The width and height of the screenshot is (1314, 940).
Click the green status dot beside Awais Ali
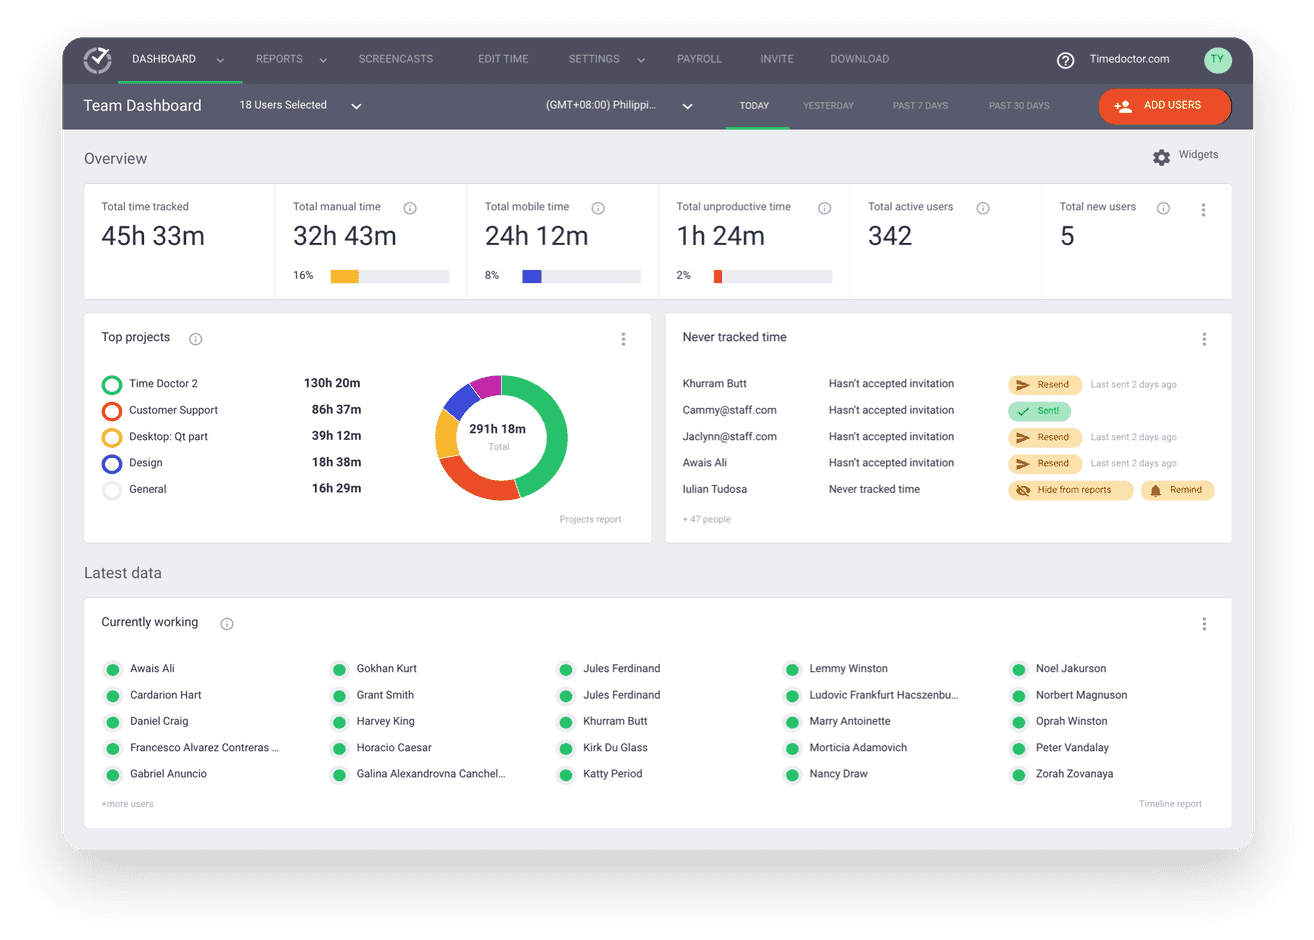pyautogui.click(x=112, y=668)
